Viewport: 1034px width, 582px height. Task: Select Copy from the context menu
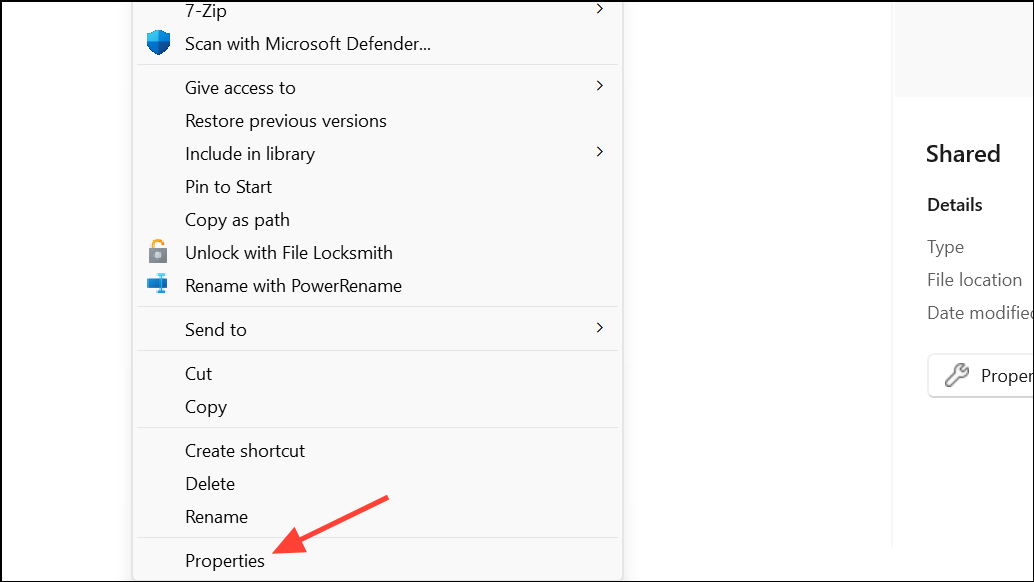point(205,406)
